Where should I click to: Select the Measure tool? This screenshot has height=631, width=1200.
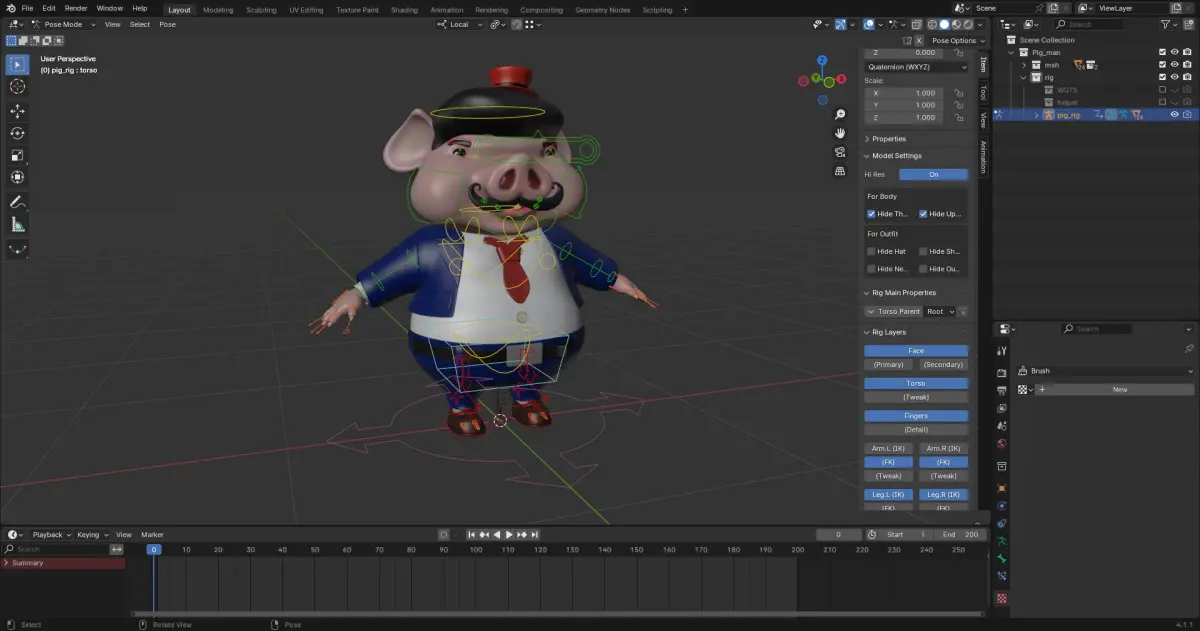click(17, 224)
